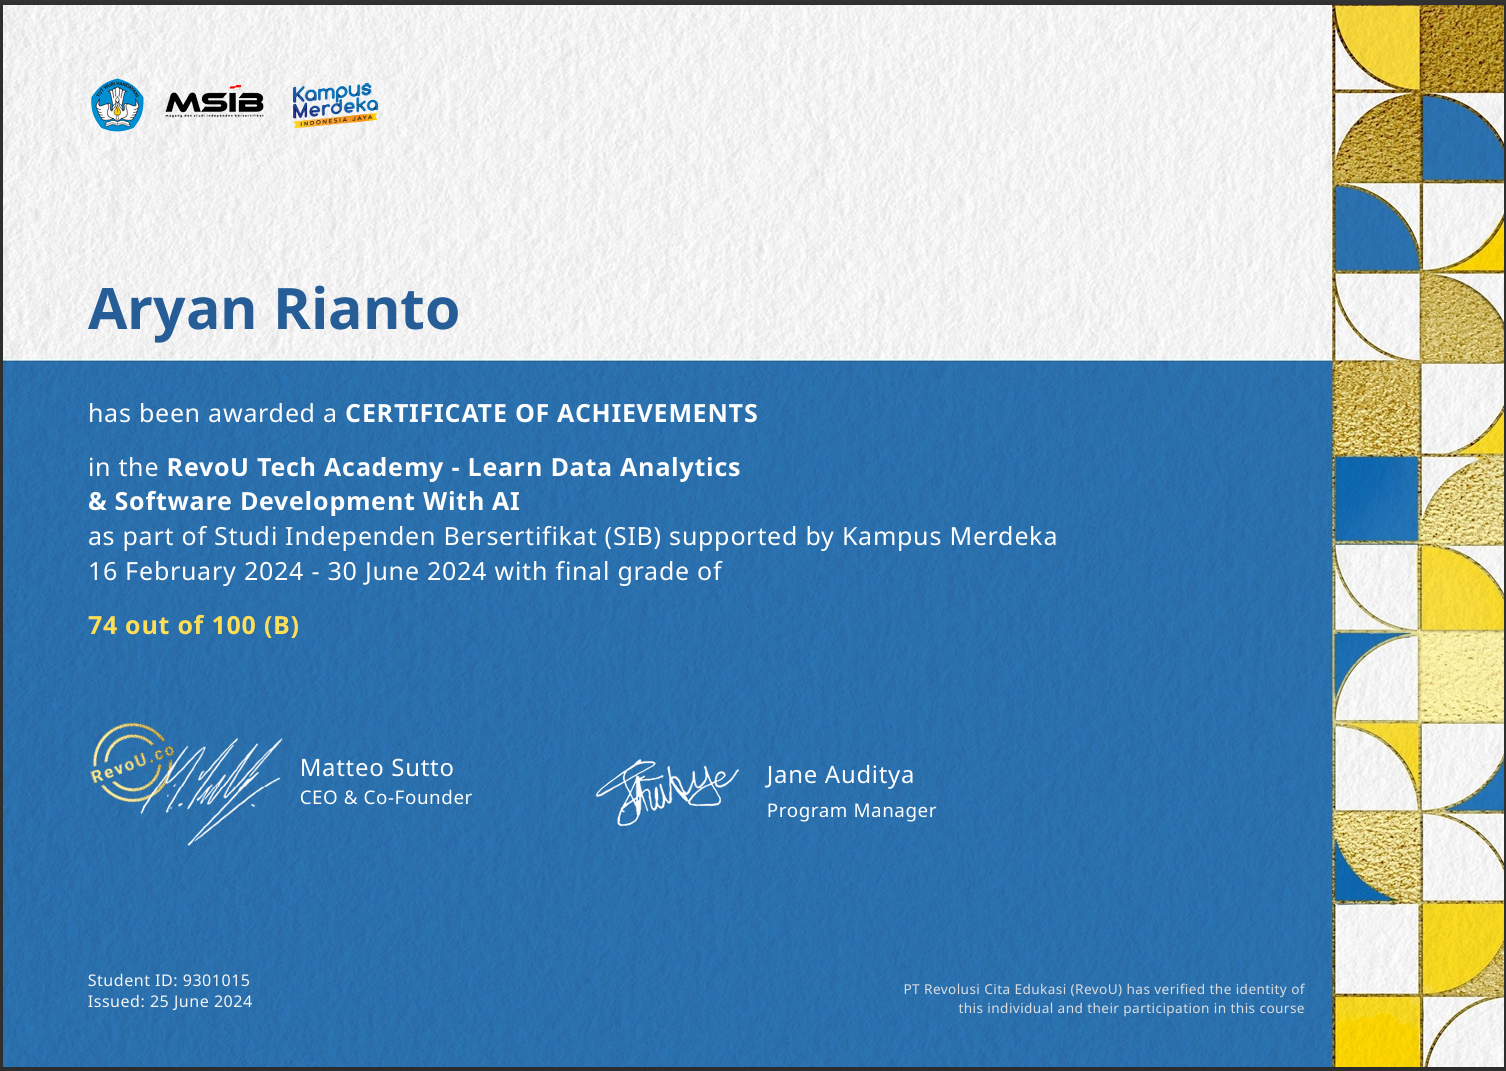Click the CEO & Co-Founder title
The height and width of the screenshot is (1071, 1506).
(x=386, y=797)
